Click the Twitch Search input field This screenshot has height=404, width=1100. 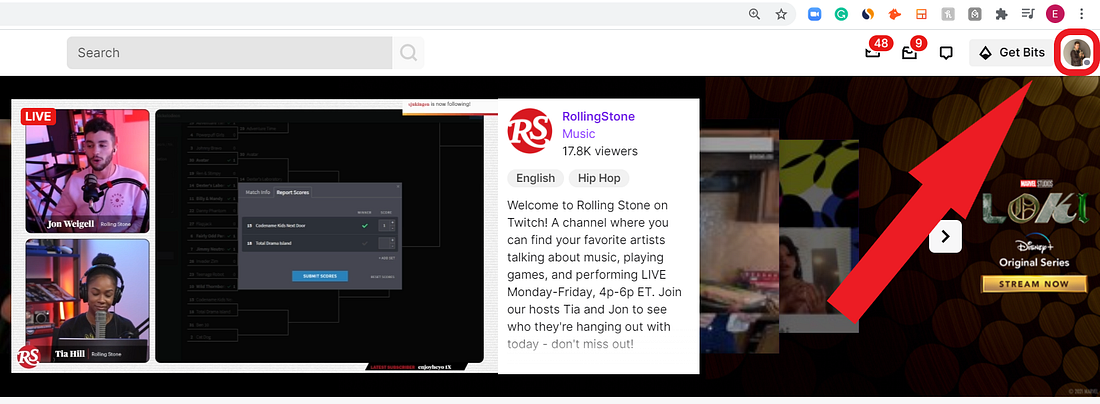click(229, 53)
